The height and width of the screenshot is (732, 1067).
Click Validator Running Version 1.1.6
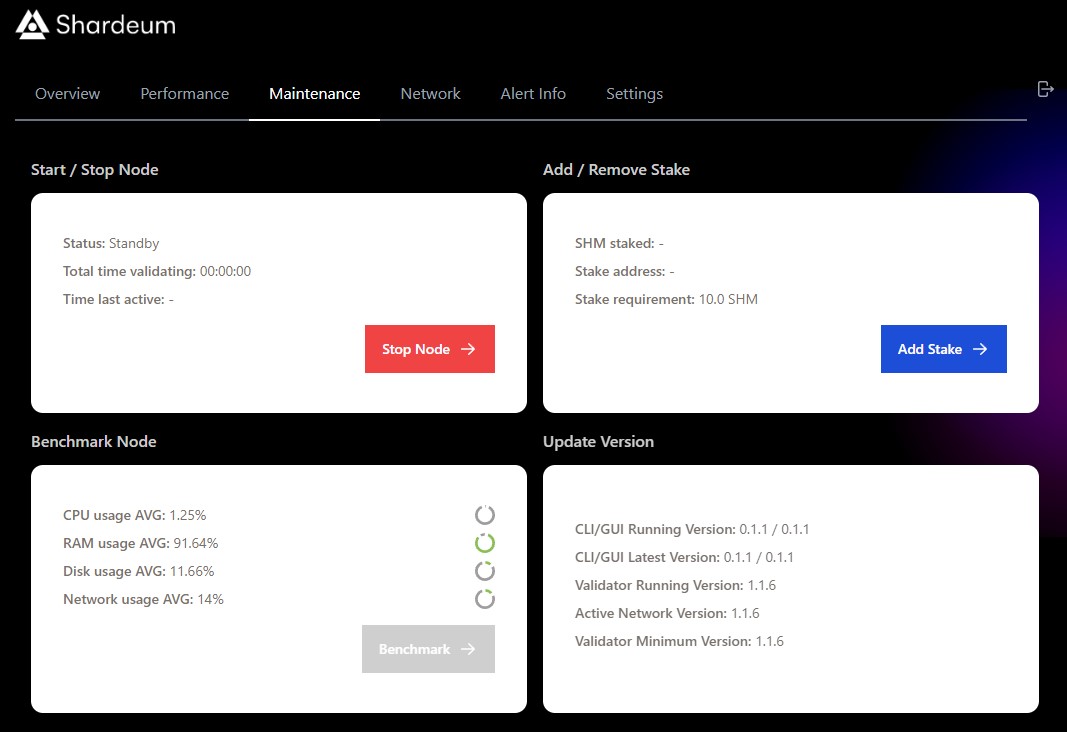click(675, 585)
